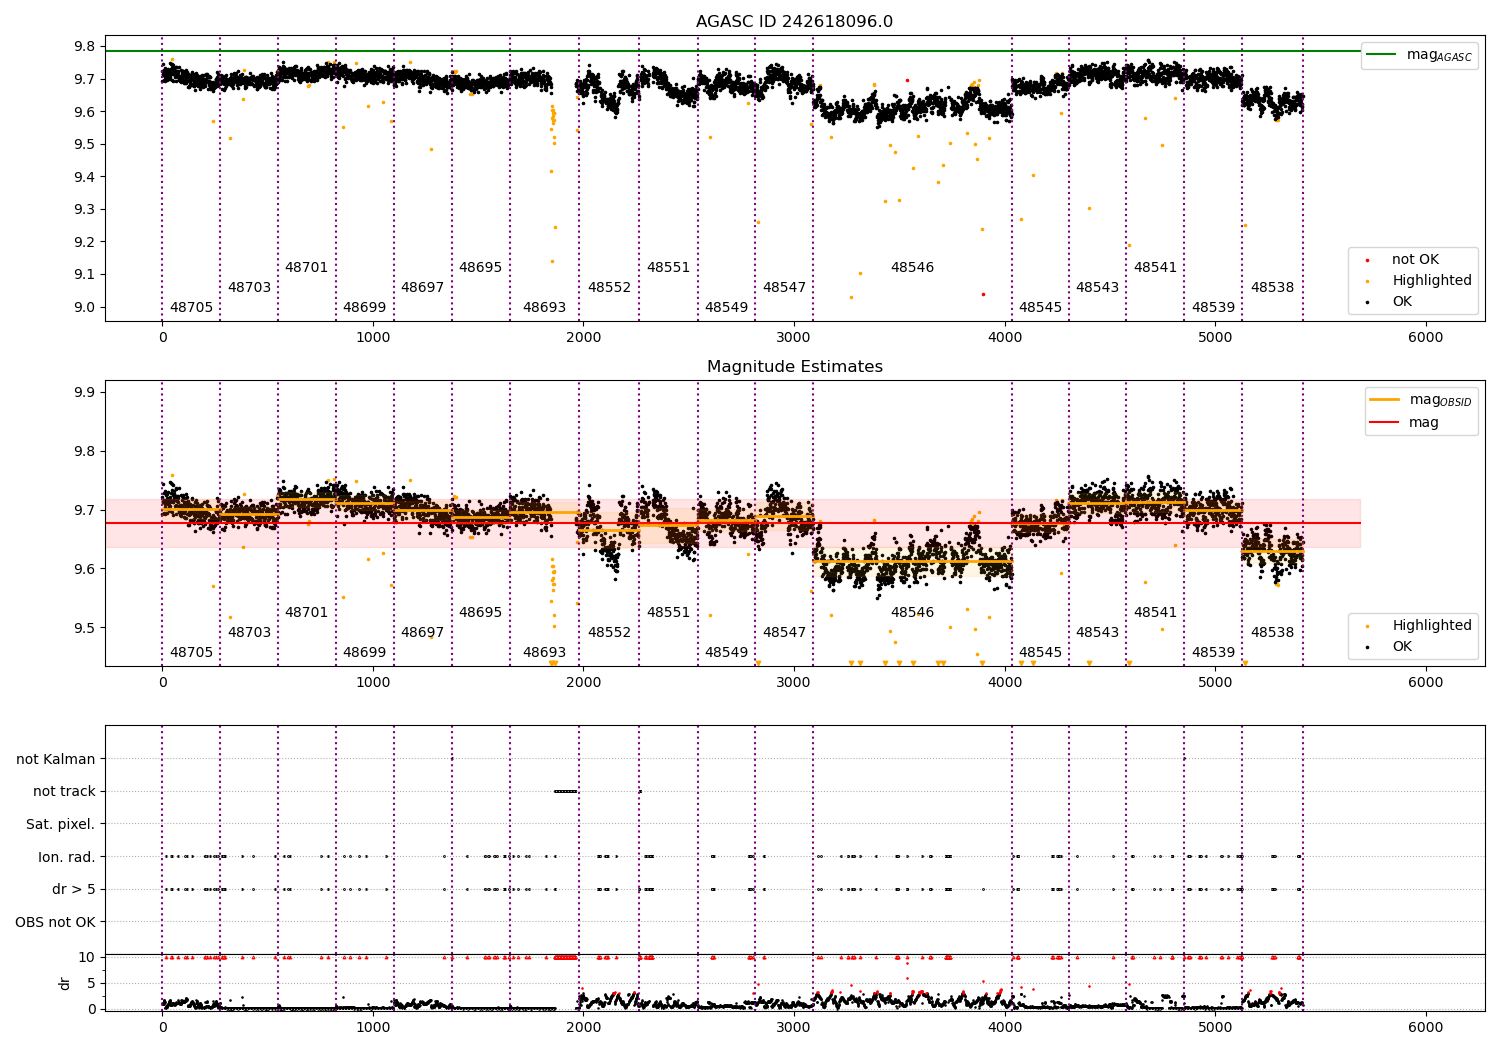The image size is (1500, 1050).
Task: Click obsid label 48539 in top plot
Action: [1213, 307]
